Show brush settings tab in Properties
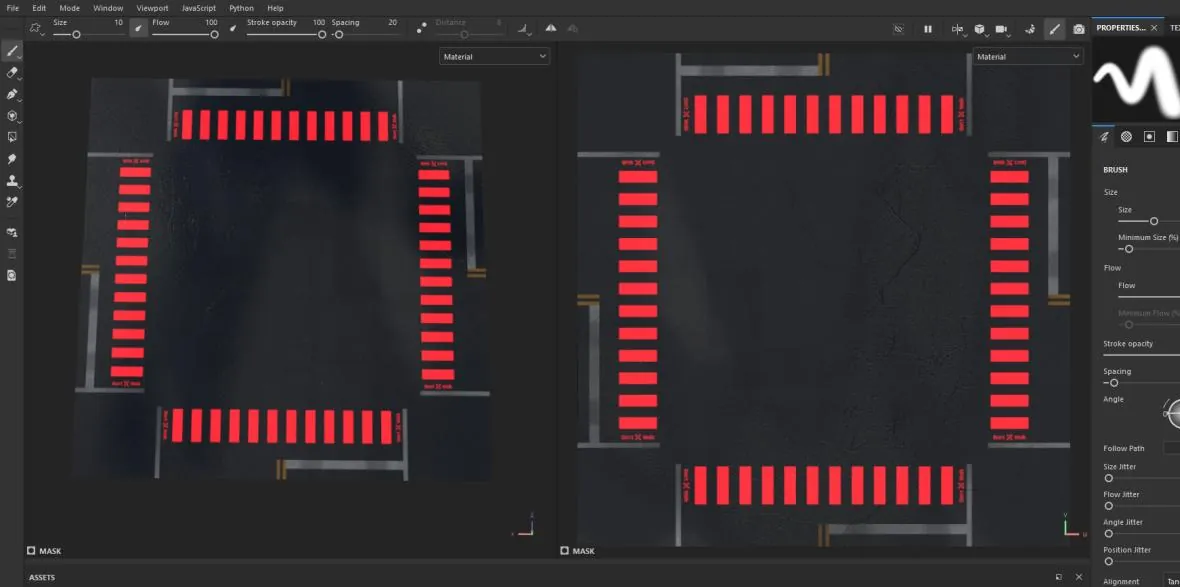 (1104, 136)
